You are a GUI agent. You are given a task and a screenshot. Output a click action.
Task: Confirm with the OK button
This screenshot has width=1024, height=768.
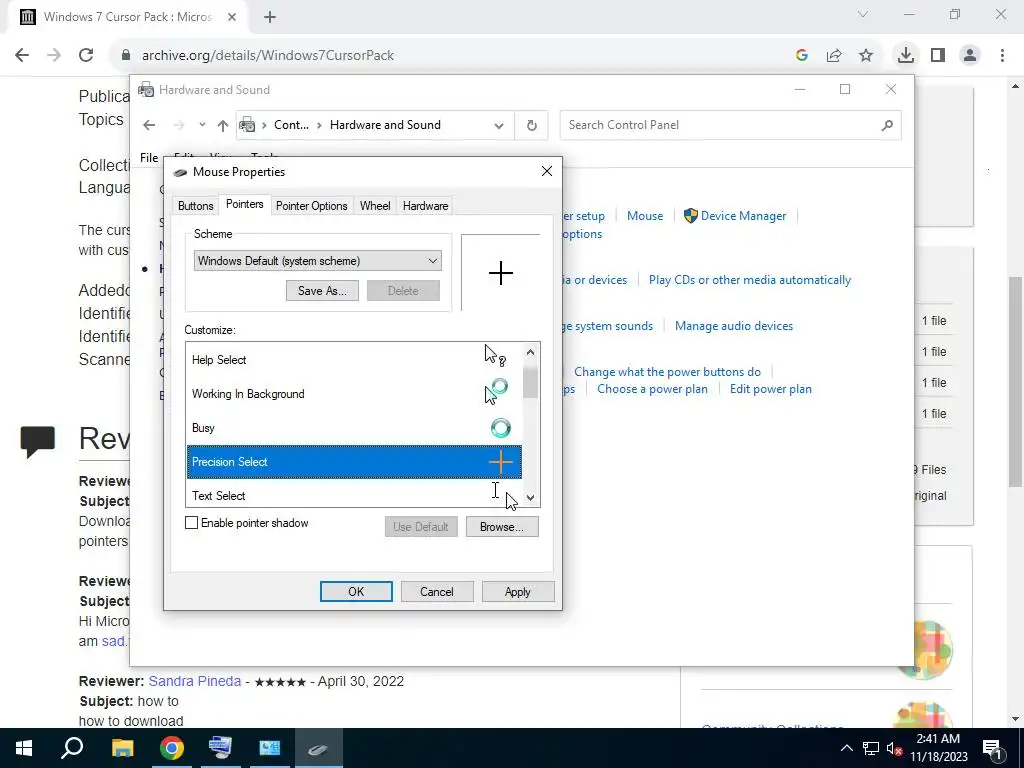coord(356,592)
